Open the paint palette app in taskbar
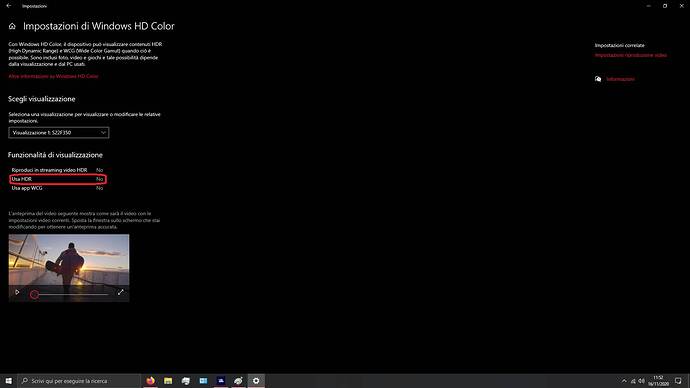Screen dimensions: 690x388 [239, 381]
